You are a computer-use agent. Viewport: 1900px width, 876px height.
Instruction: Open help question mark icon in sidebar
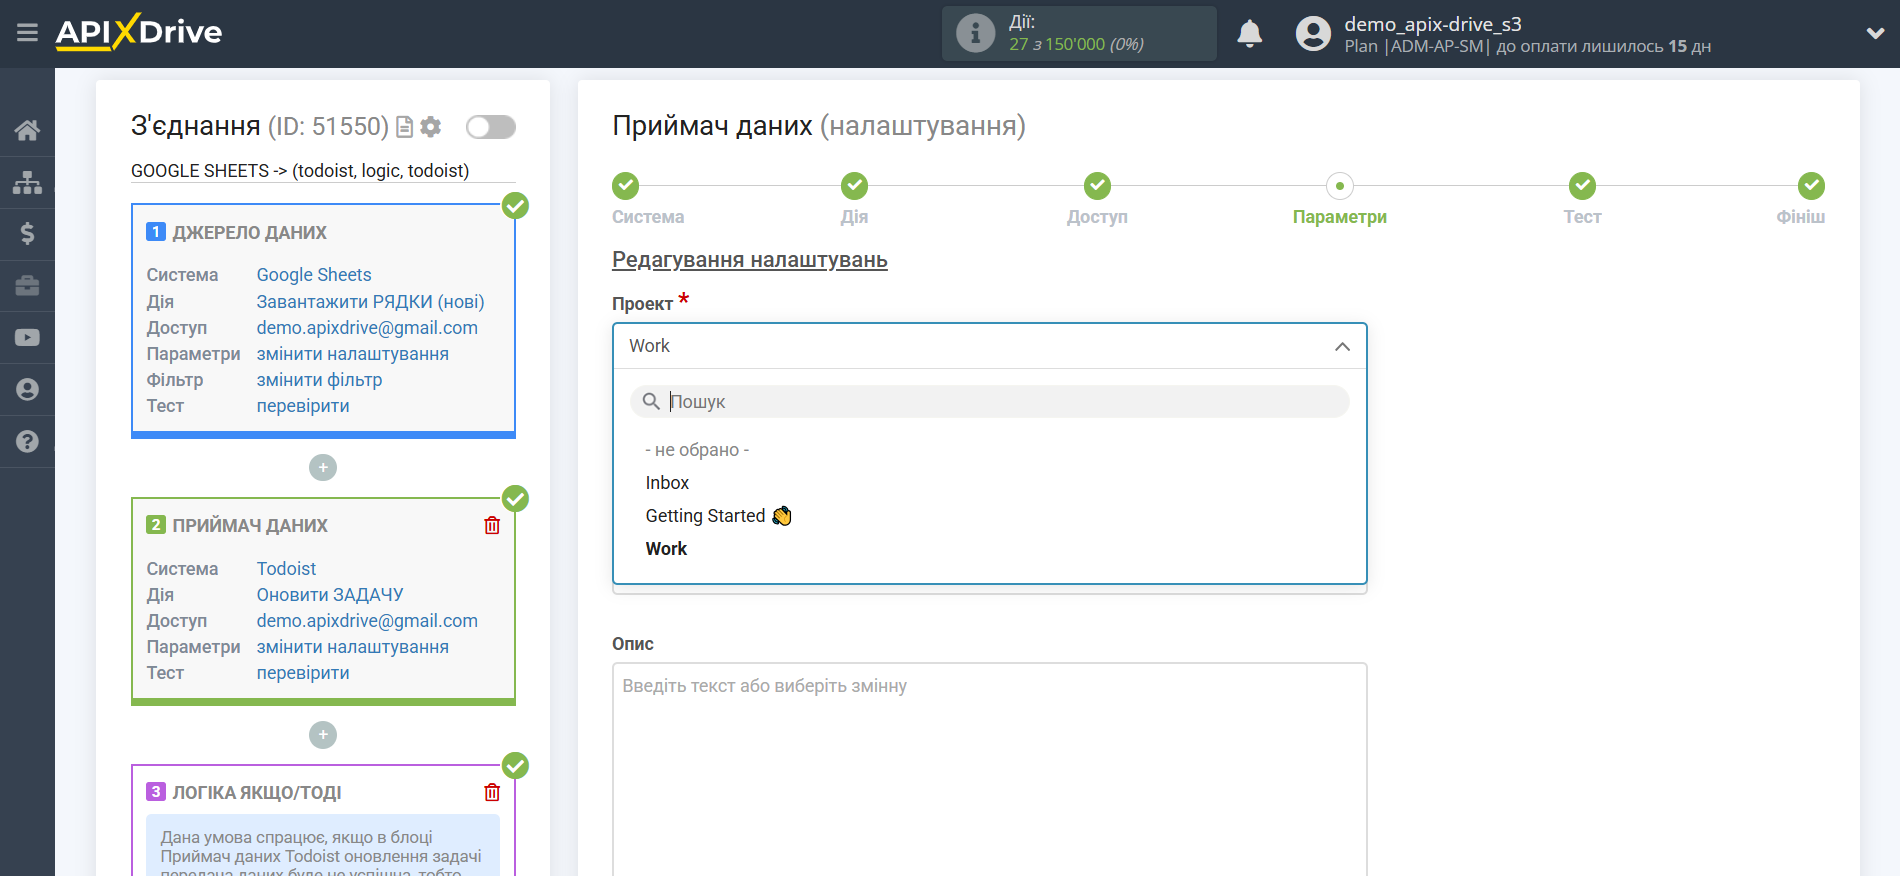(27, 441)
